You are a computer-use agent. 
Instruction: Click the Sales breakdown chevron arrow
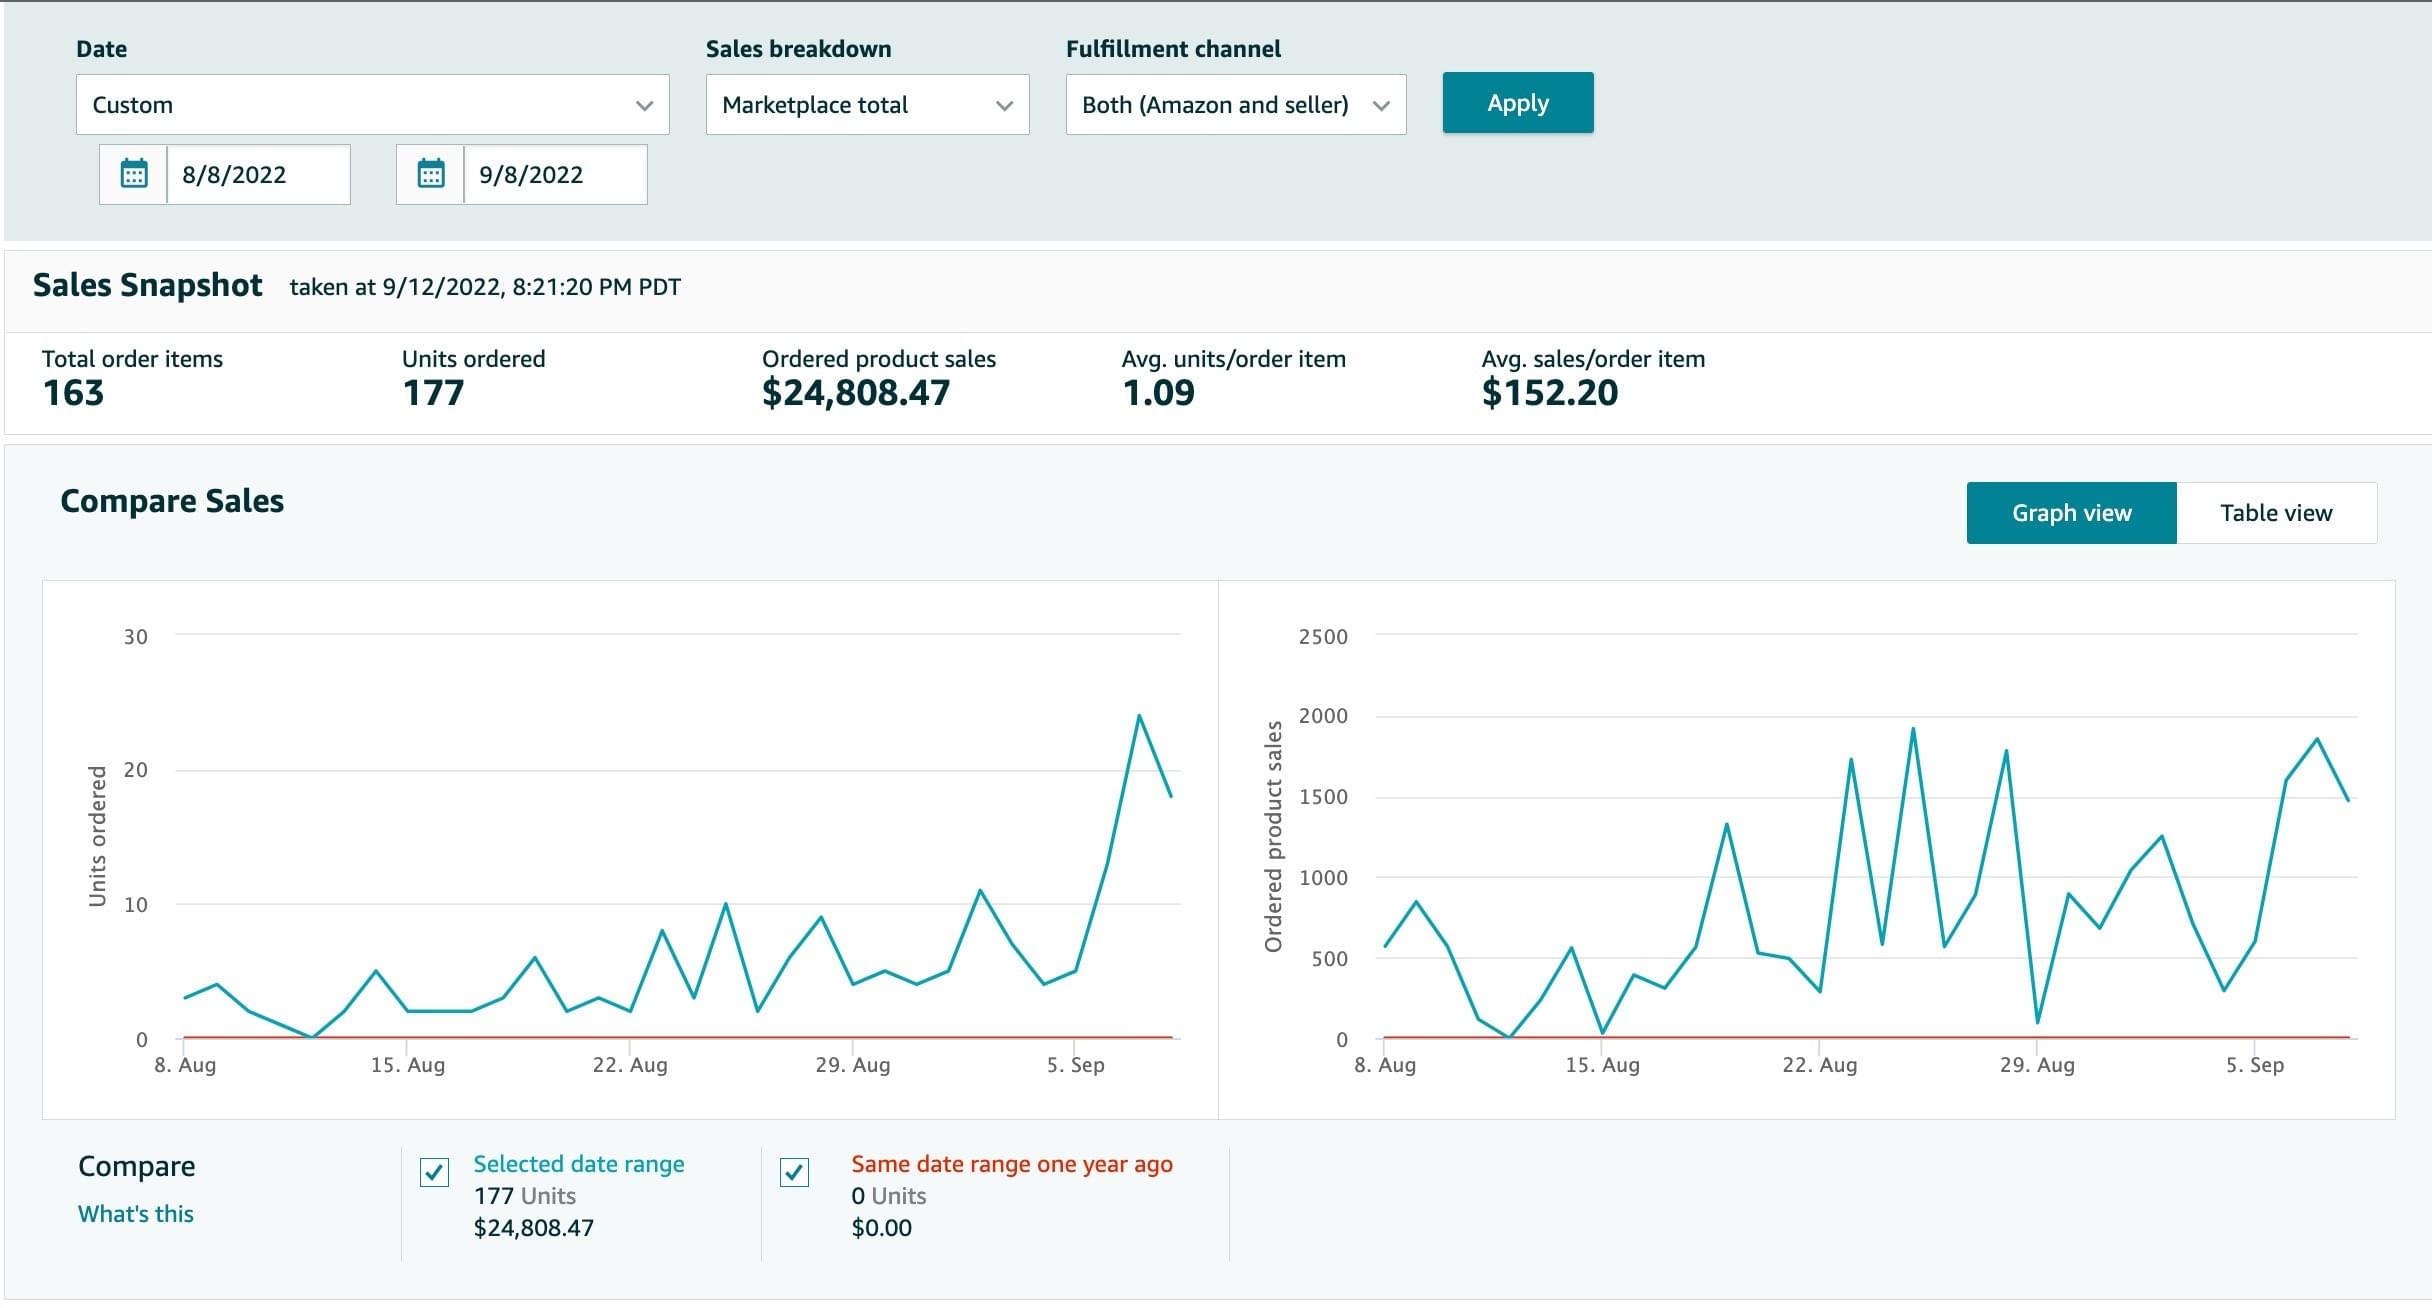[x=1004, y=105]
